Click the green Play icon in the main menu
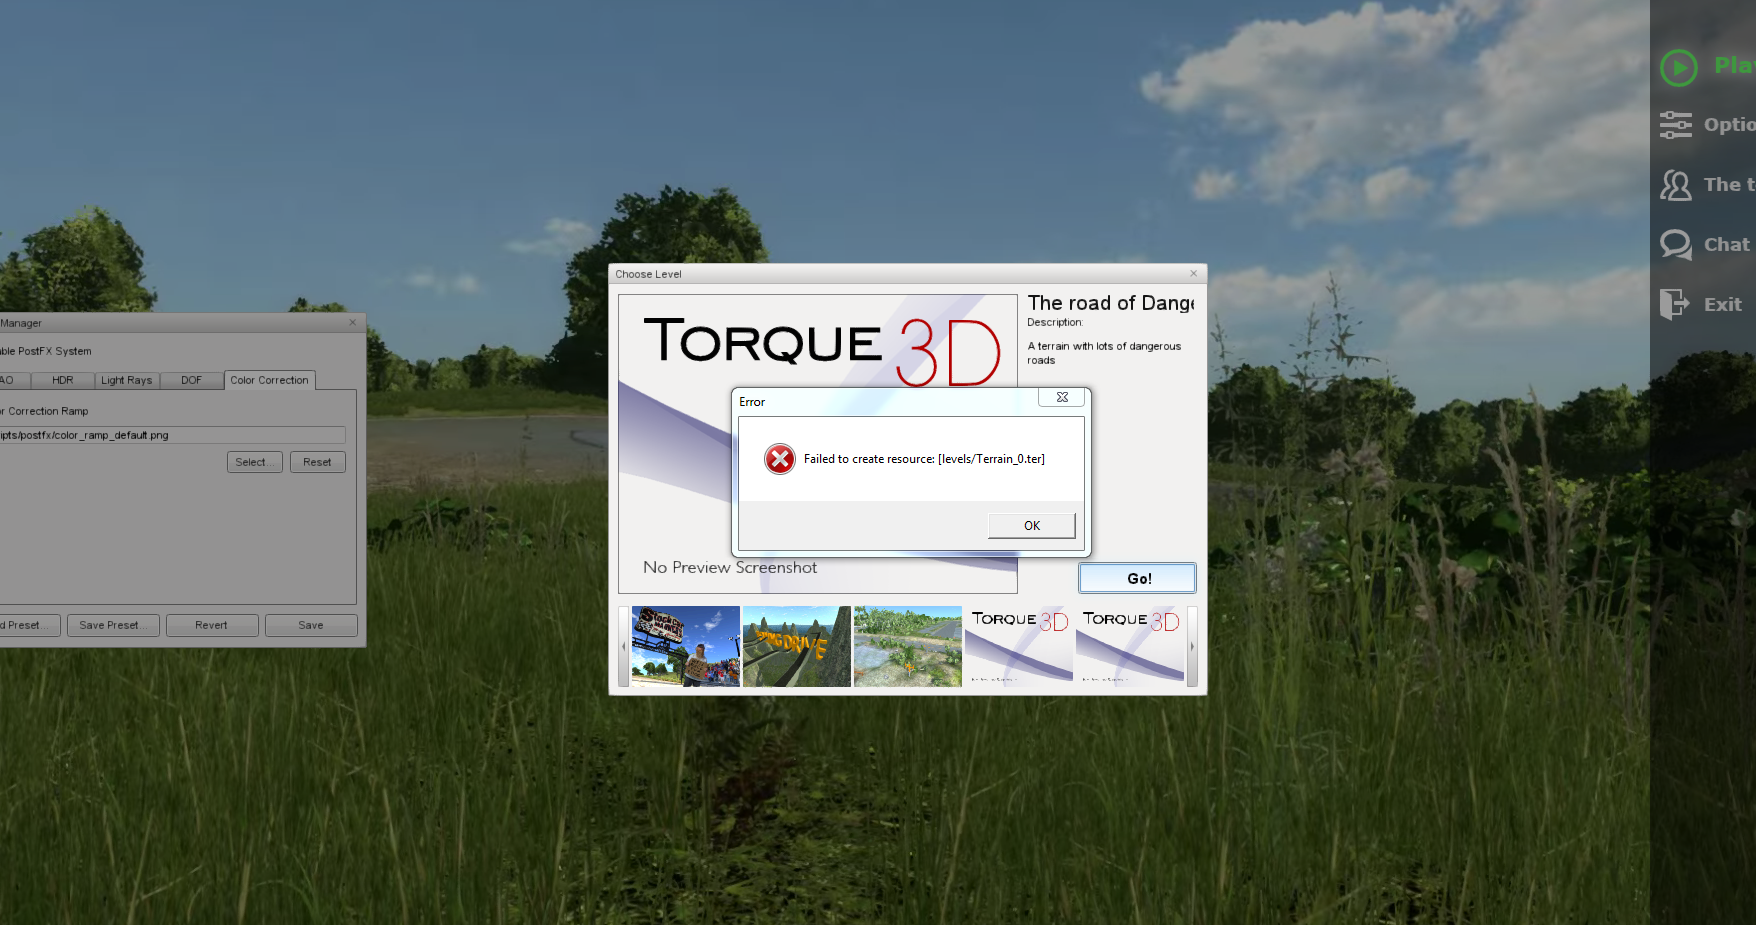Screen dimensions: 1756x925 pyautogui.click(x=1679, y=68)
